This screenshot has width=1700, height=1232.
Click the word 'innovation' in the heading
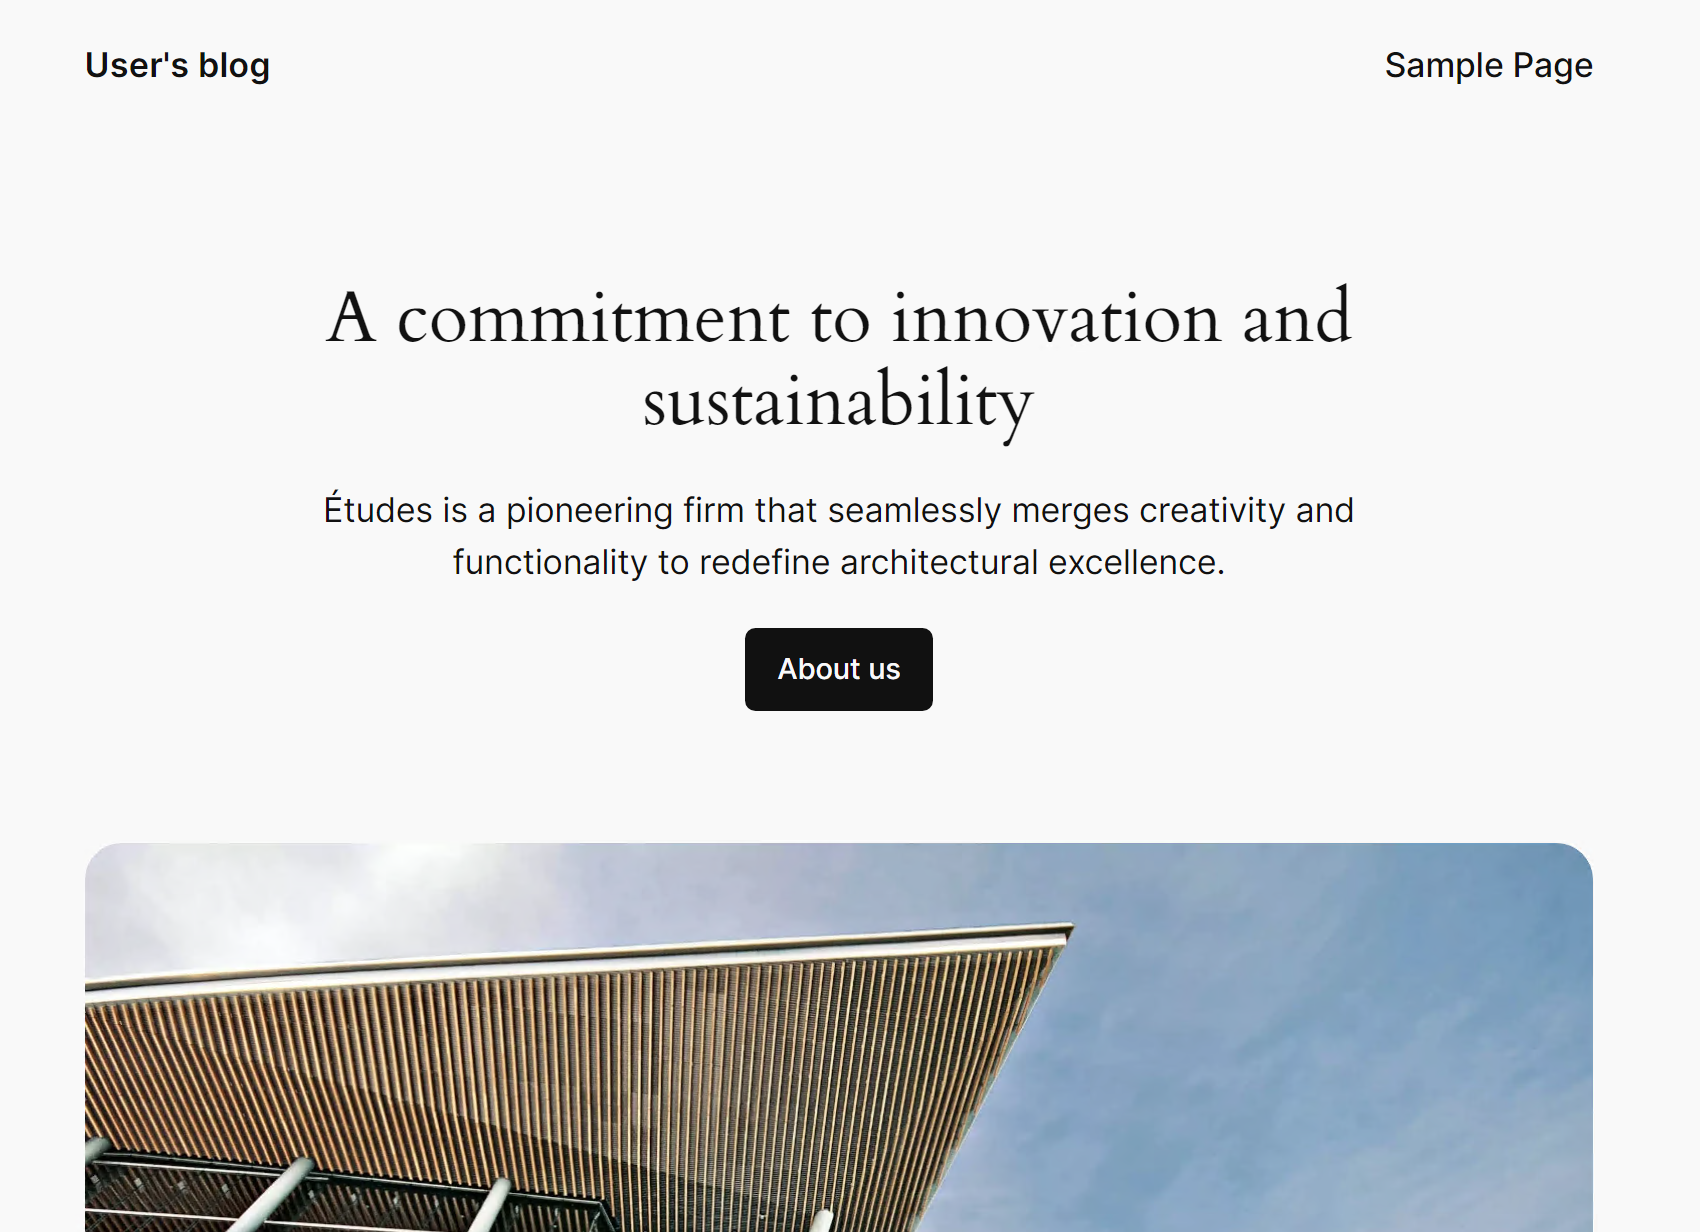tap(1056, 318)
